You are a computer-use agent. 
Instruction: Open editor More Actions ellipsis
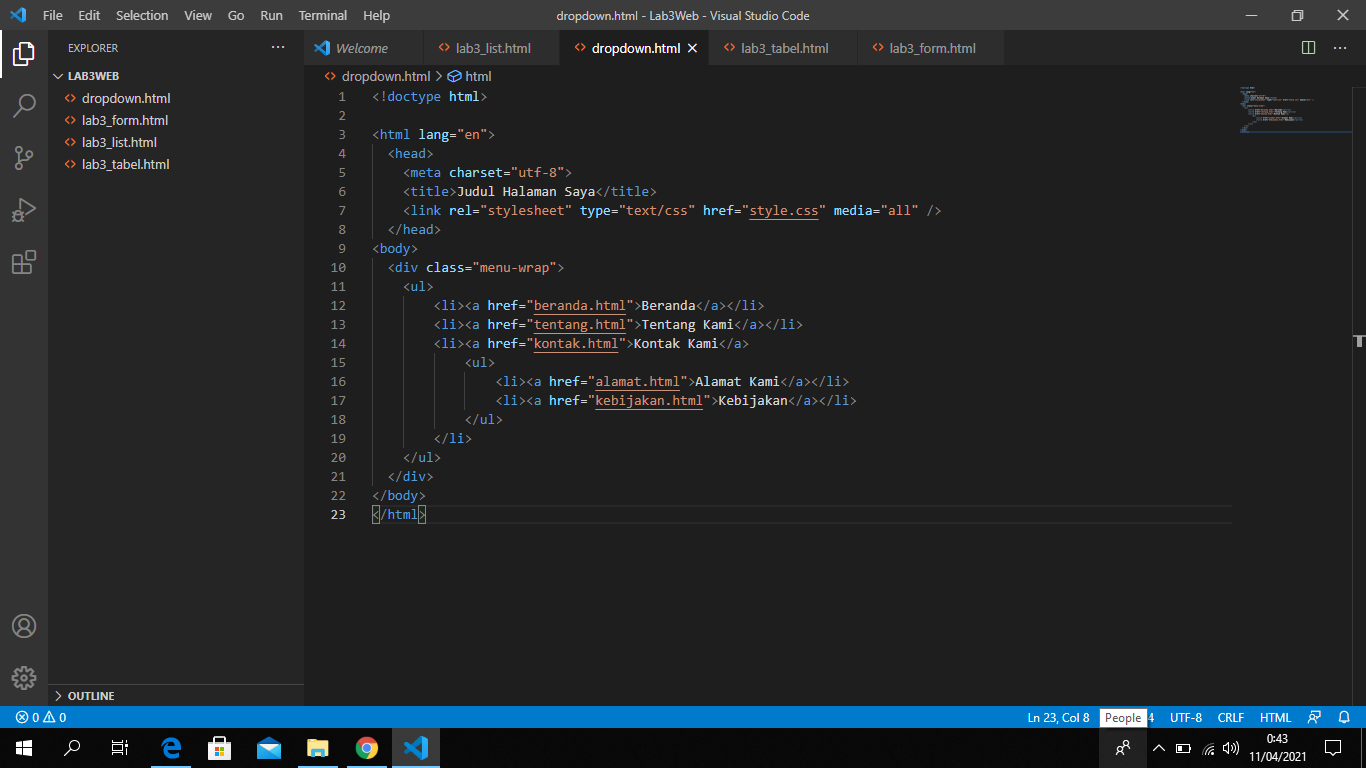tap(1340, 48)
